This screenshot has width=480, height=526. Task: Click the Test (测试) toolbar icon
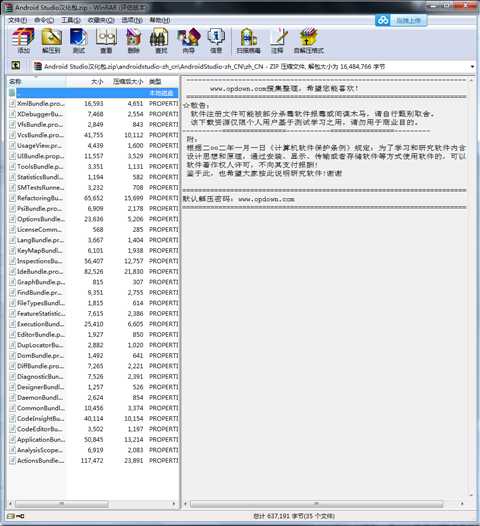(78, 41)
